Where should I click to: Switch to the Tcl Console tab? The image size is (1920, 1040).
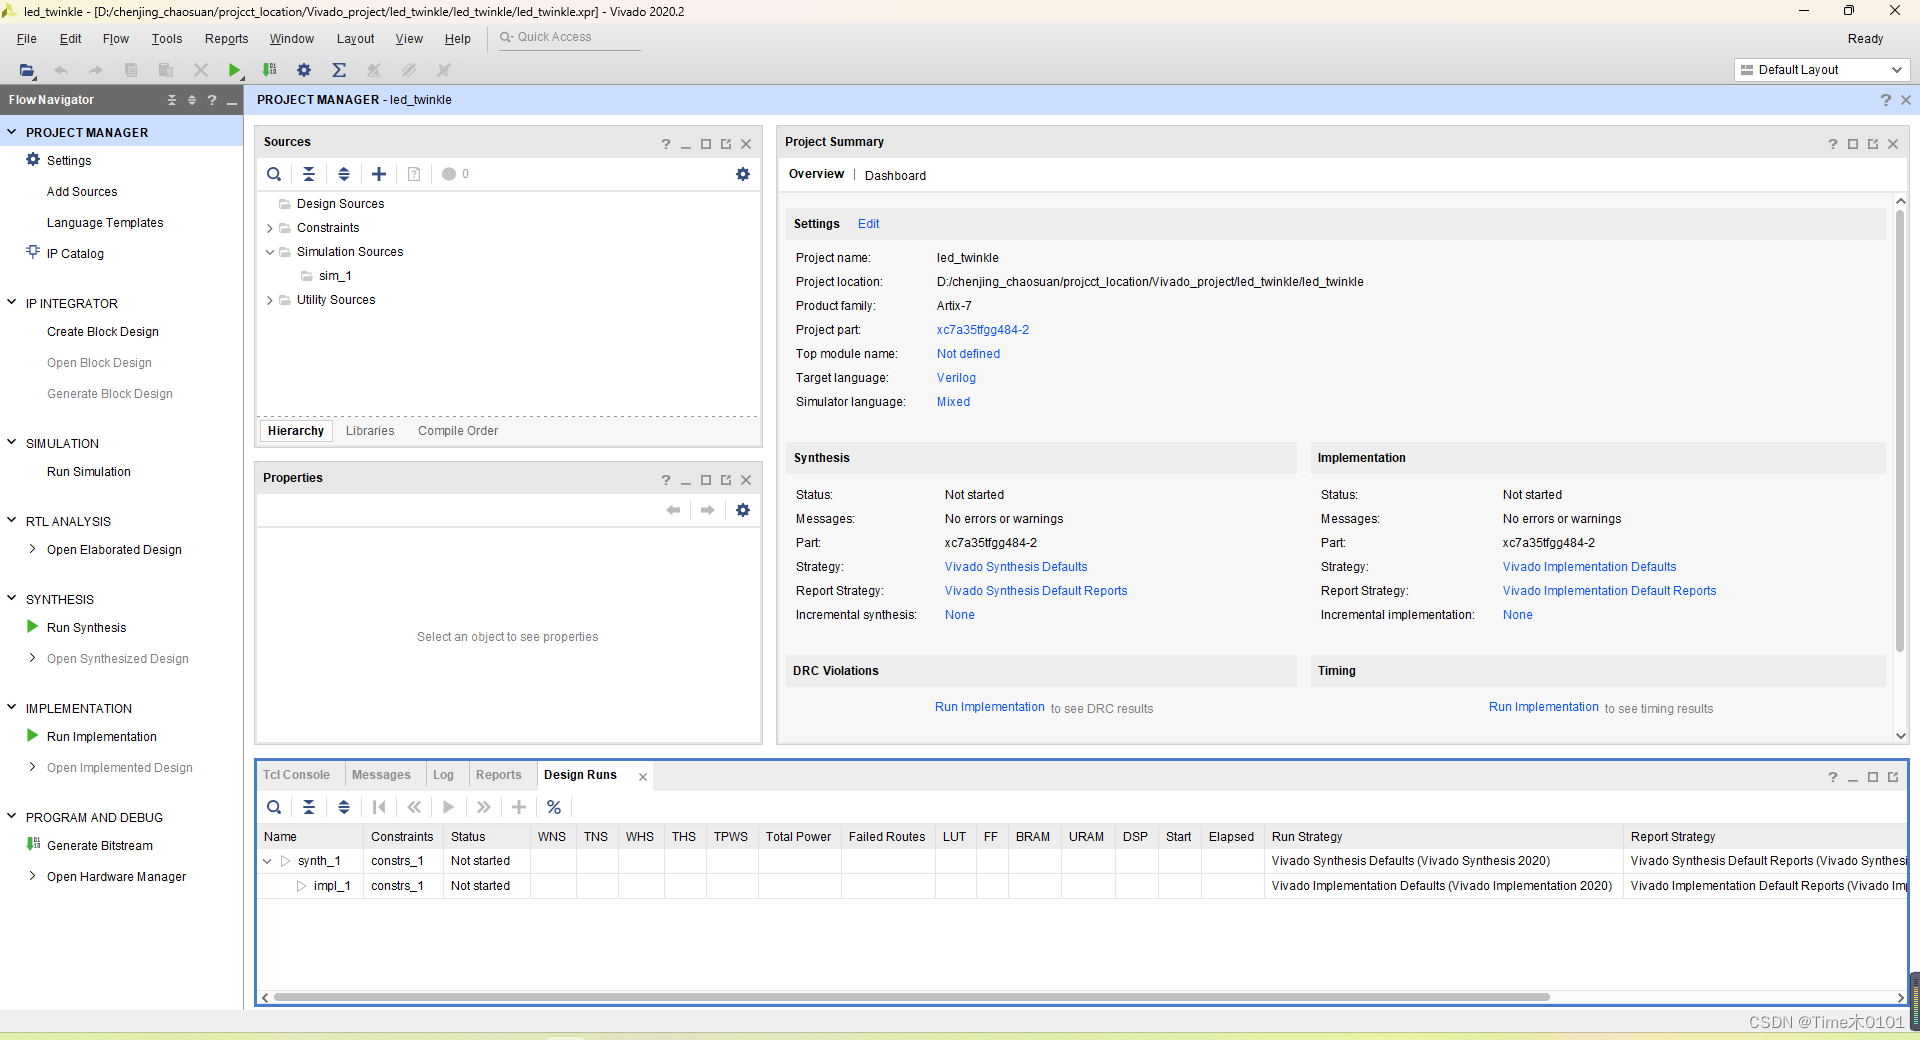click(x=296, y=775)
